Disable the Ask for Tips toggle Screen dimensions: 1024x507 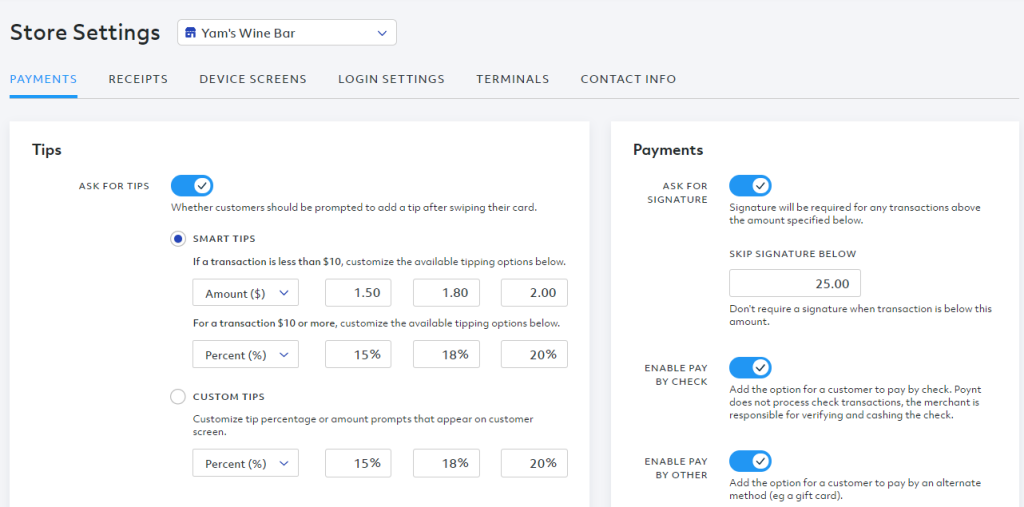192,186
